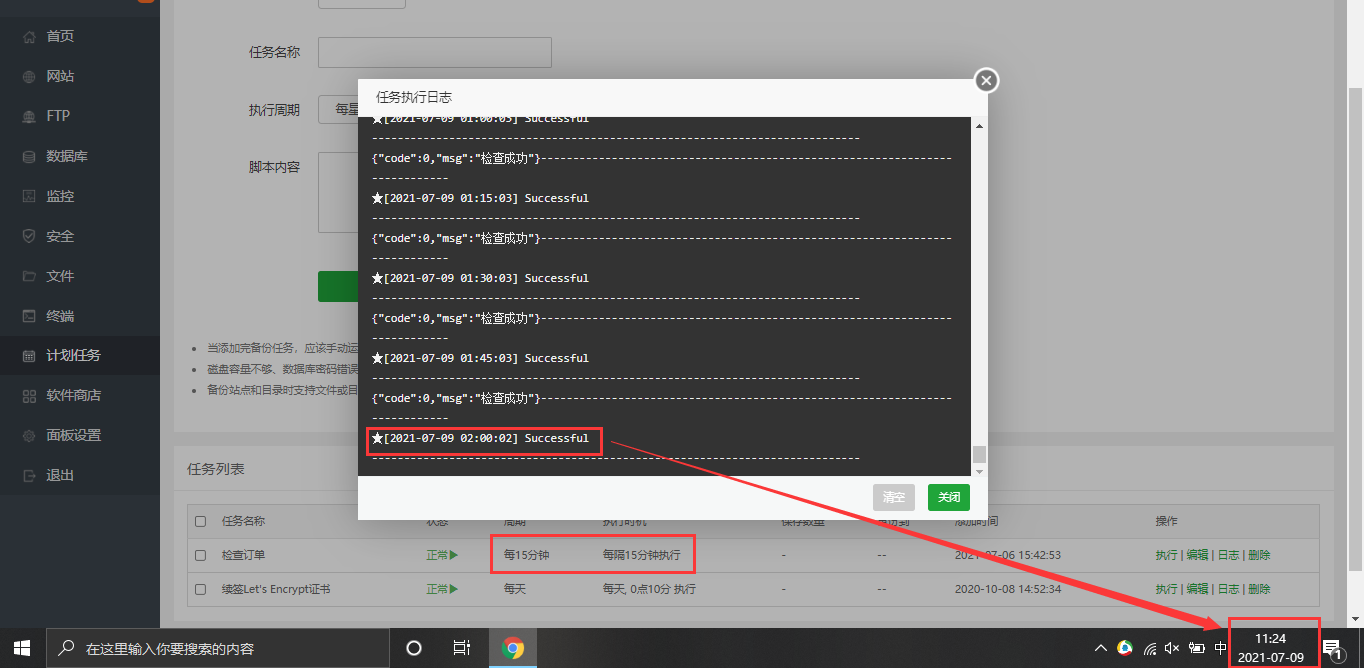Open 安全 shield icon in sidebar
The image size is (1364, 668).
click(x=29, y=236)
